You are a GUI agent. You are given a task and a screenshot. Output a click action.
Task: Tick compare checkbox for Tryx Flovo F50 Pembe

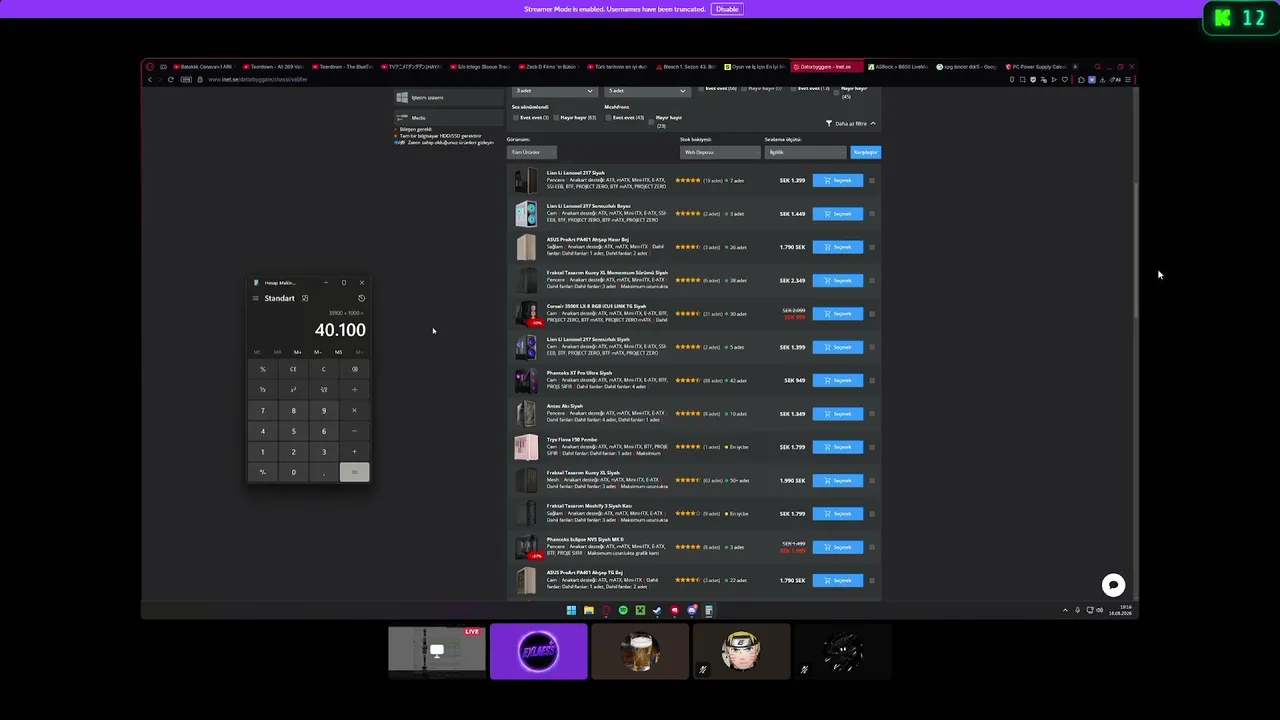point(872,447)
